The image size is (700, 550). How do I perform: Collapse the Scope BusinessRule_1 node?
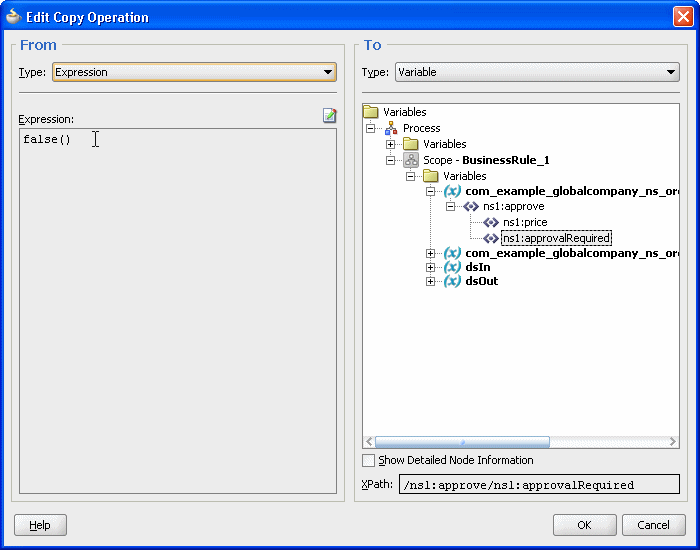[390, 160]
